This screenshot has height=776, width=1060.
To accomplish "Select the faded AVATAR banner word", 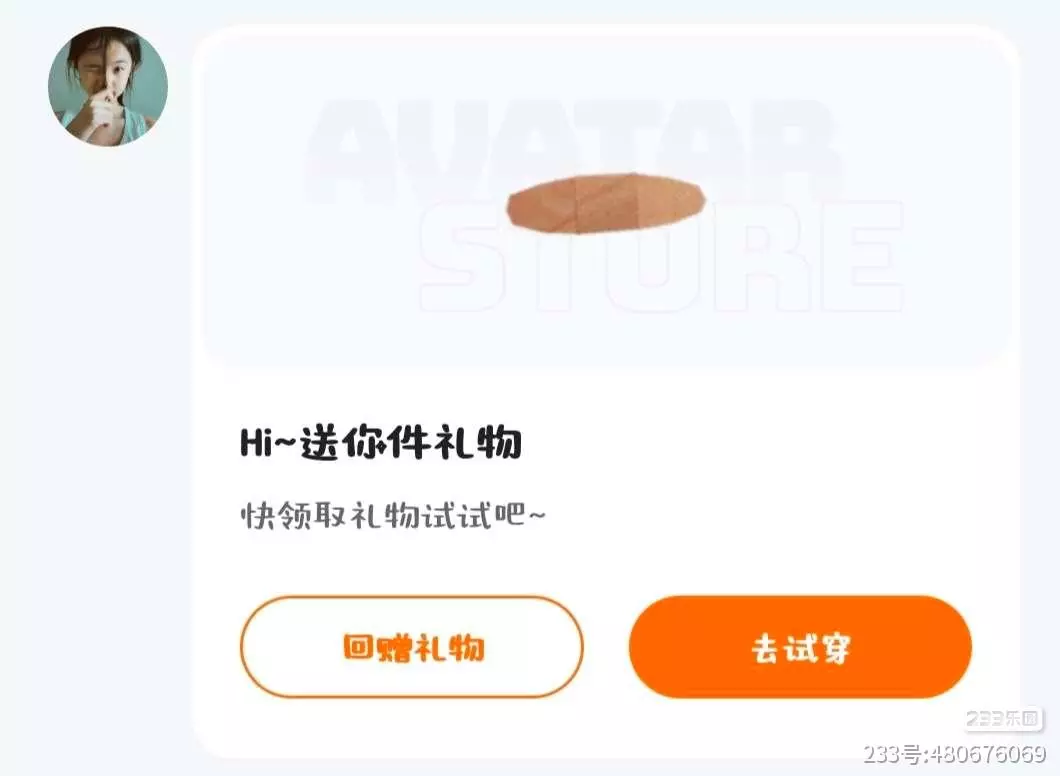I will tap(575, 150).
